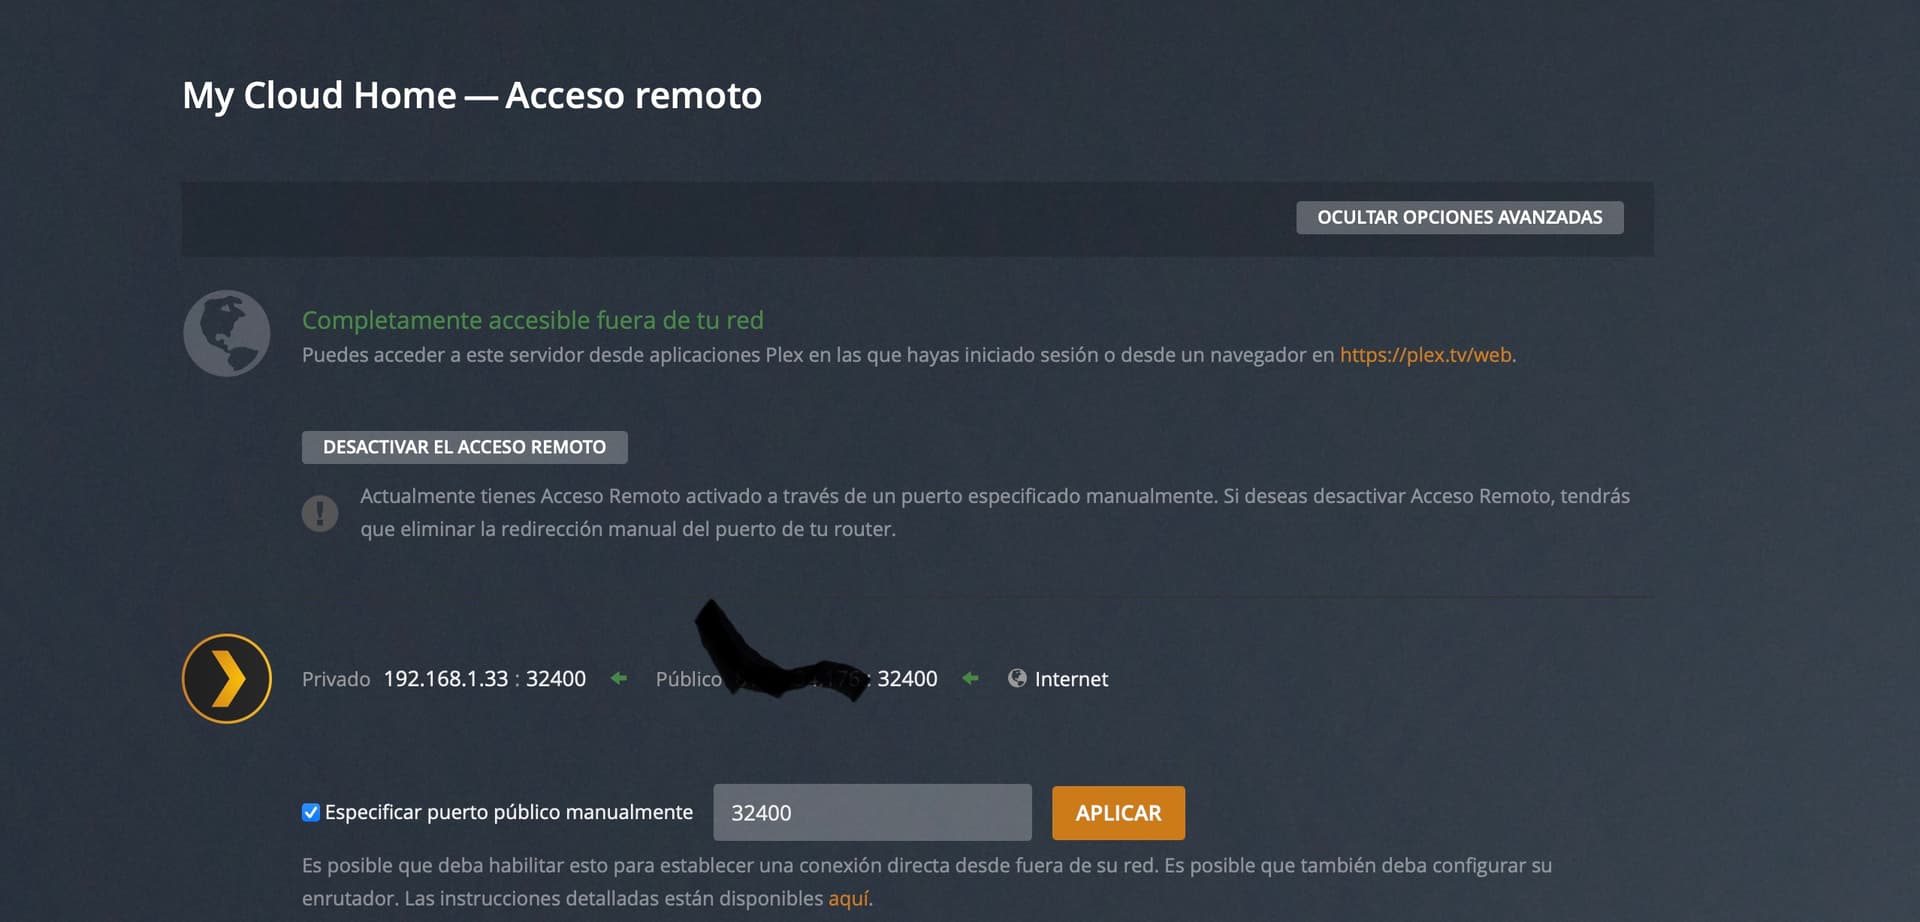Open the aquí instructions link

pyautogui.click(x=849, y=898)
